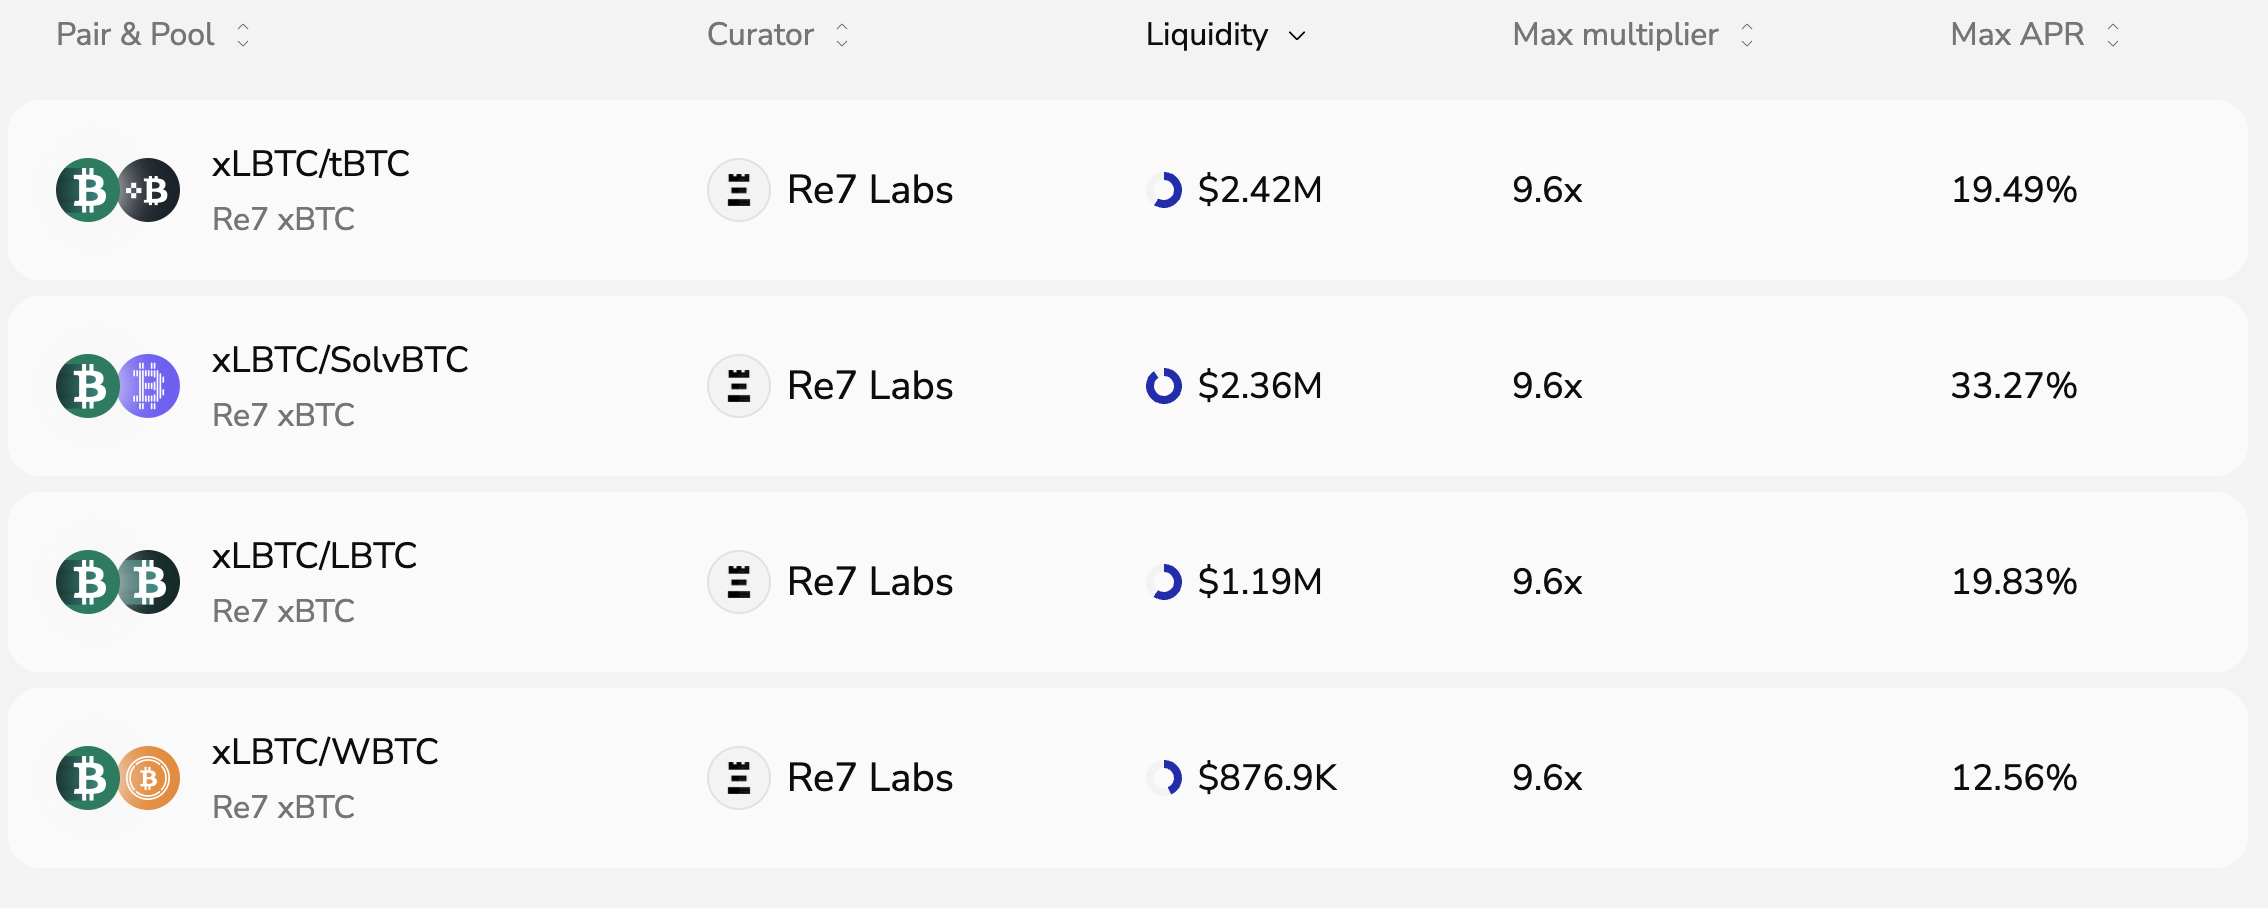
Task: Open the Liquidity sort dropdown
Action: pos(1296,36)
